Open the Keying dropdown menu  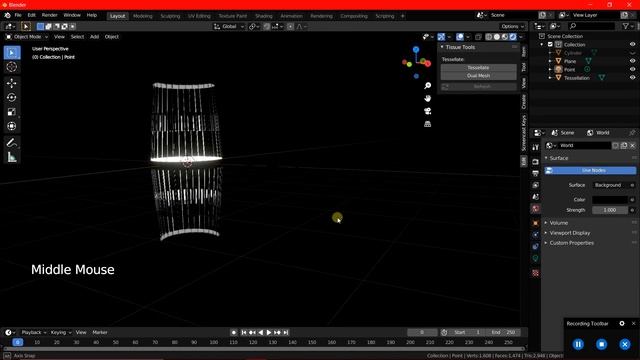click(61, 333)
